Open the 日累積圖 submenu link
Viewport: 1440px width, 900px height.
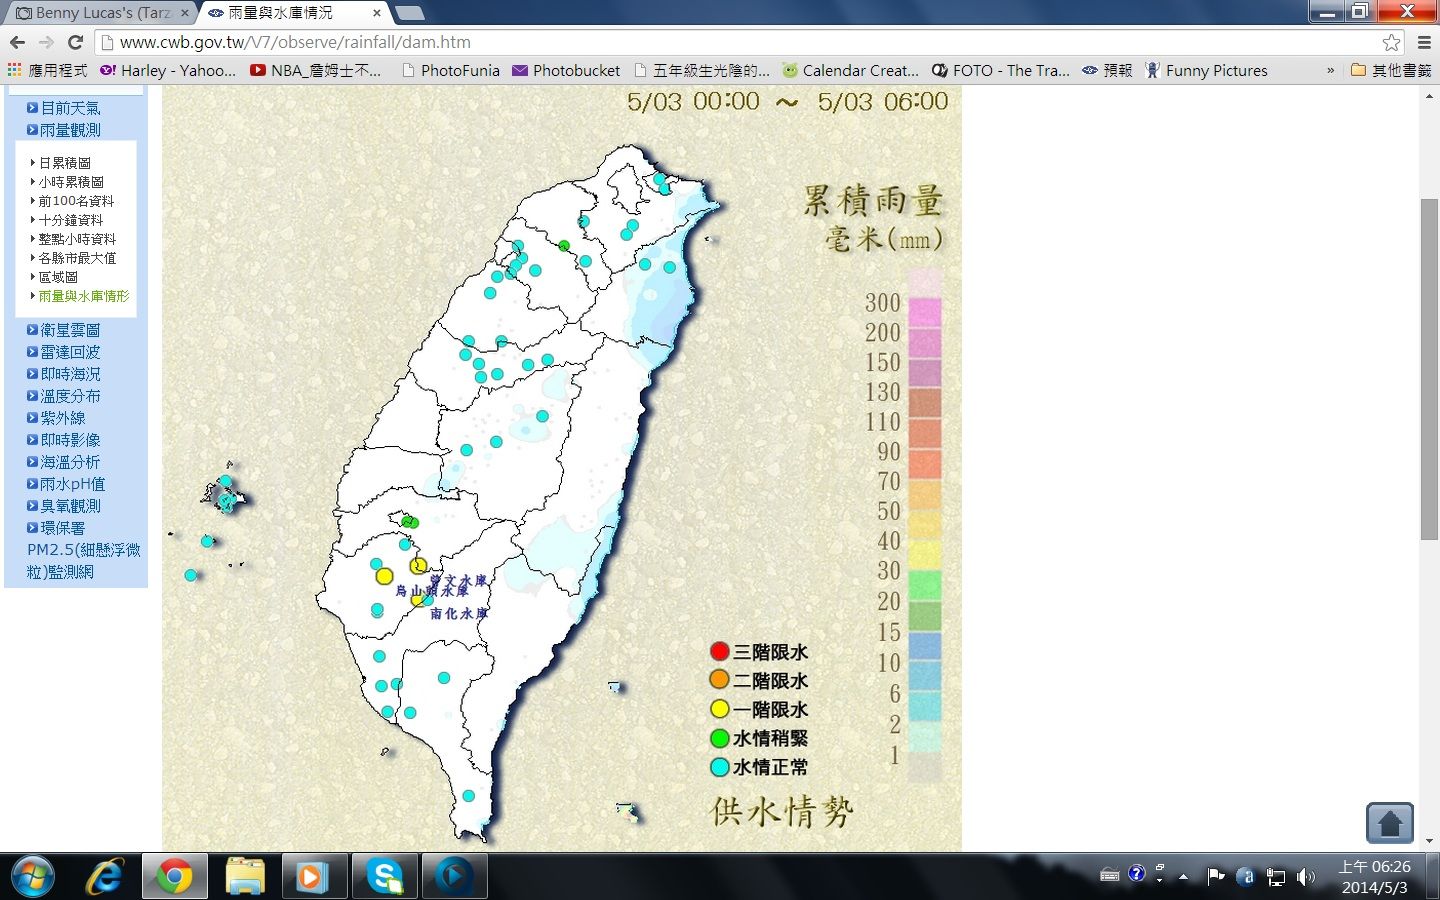click(x=65, y=163)
